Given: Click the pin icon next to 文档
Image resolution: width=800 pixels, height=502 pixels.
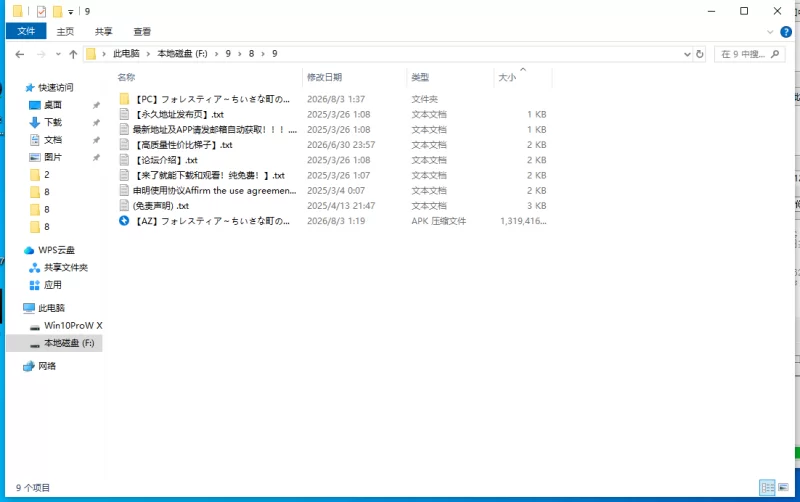Looking at the screenshot, I should pos(96,140).
